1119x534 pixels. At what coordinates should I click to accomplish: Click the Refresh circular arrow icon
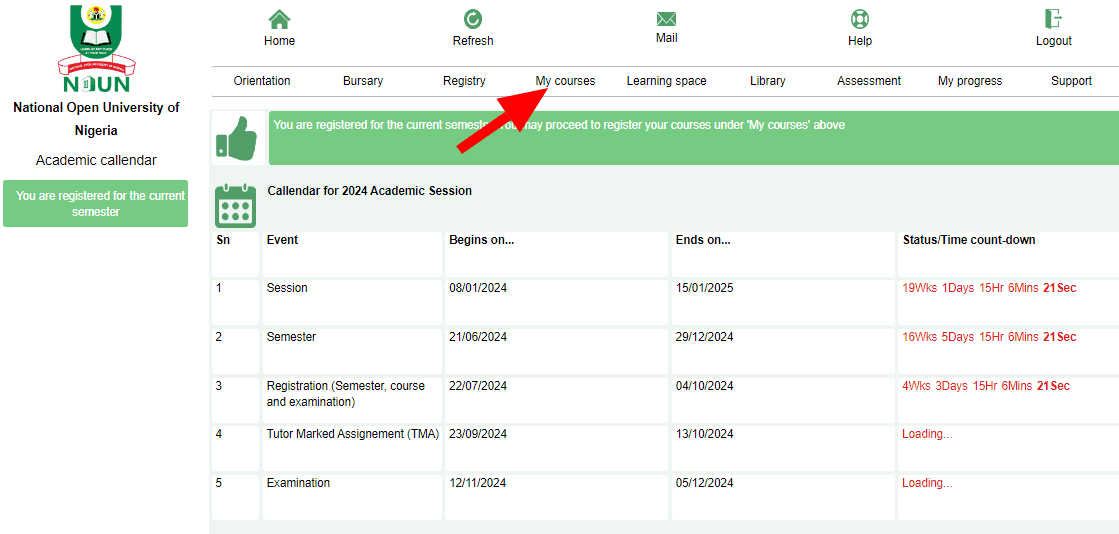(472, 19)
